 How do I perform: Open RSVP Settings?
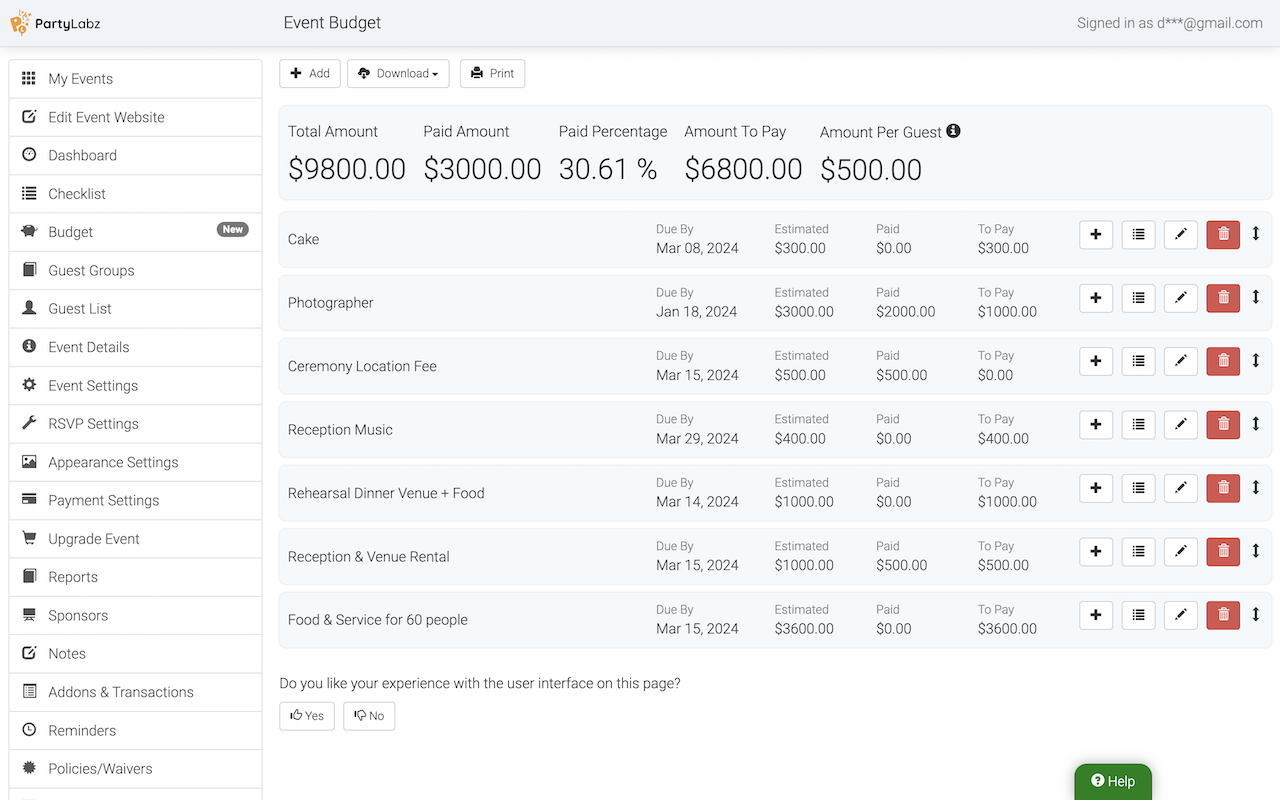(135, 424)
